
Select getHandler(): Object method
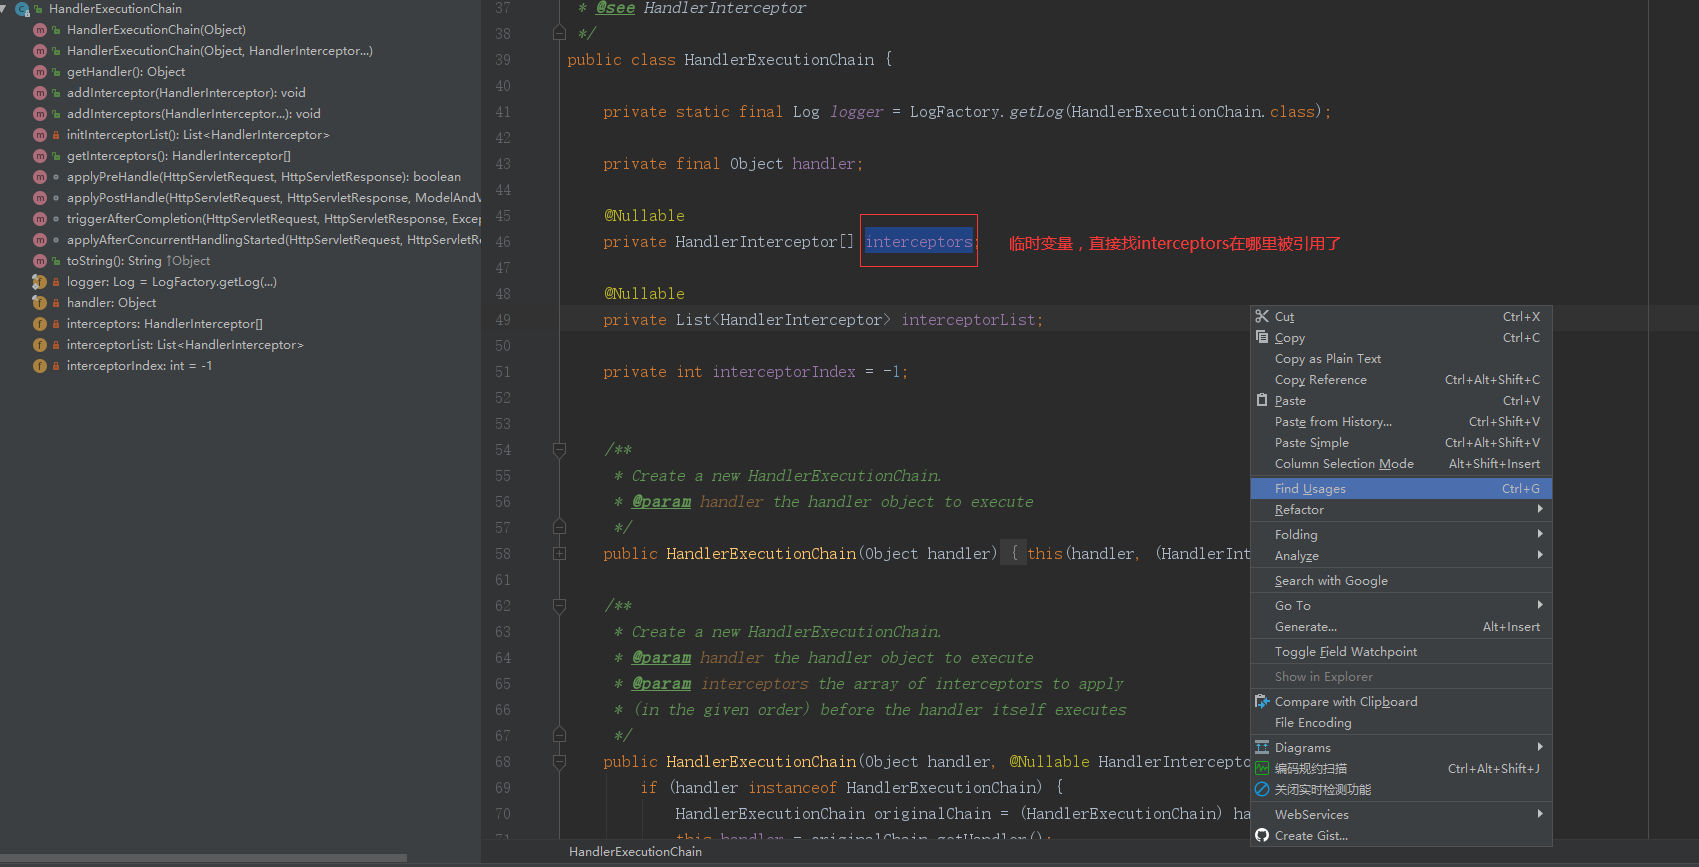(126, 72)
